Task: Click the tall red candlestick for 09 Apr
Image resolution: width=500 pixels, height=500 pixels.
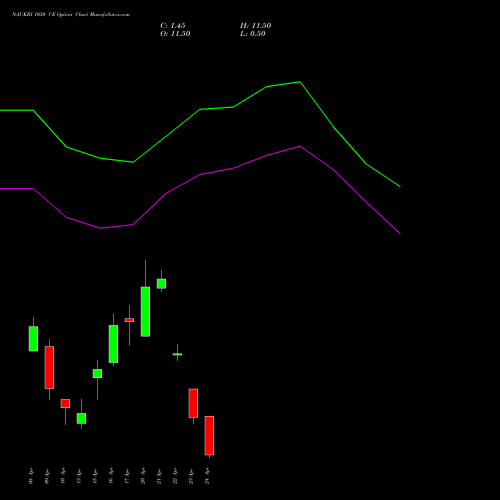Action: click(49, 367)
